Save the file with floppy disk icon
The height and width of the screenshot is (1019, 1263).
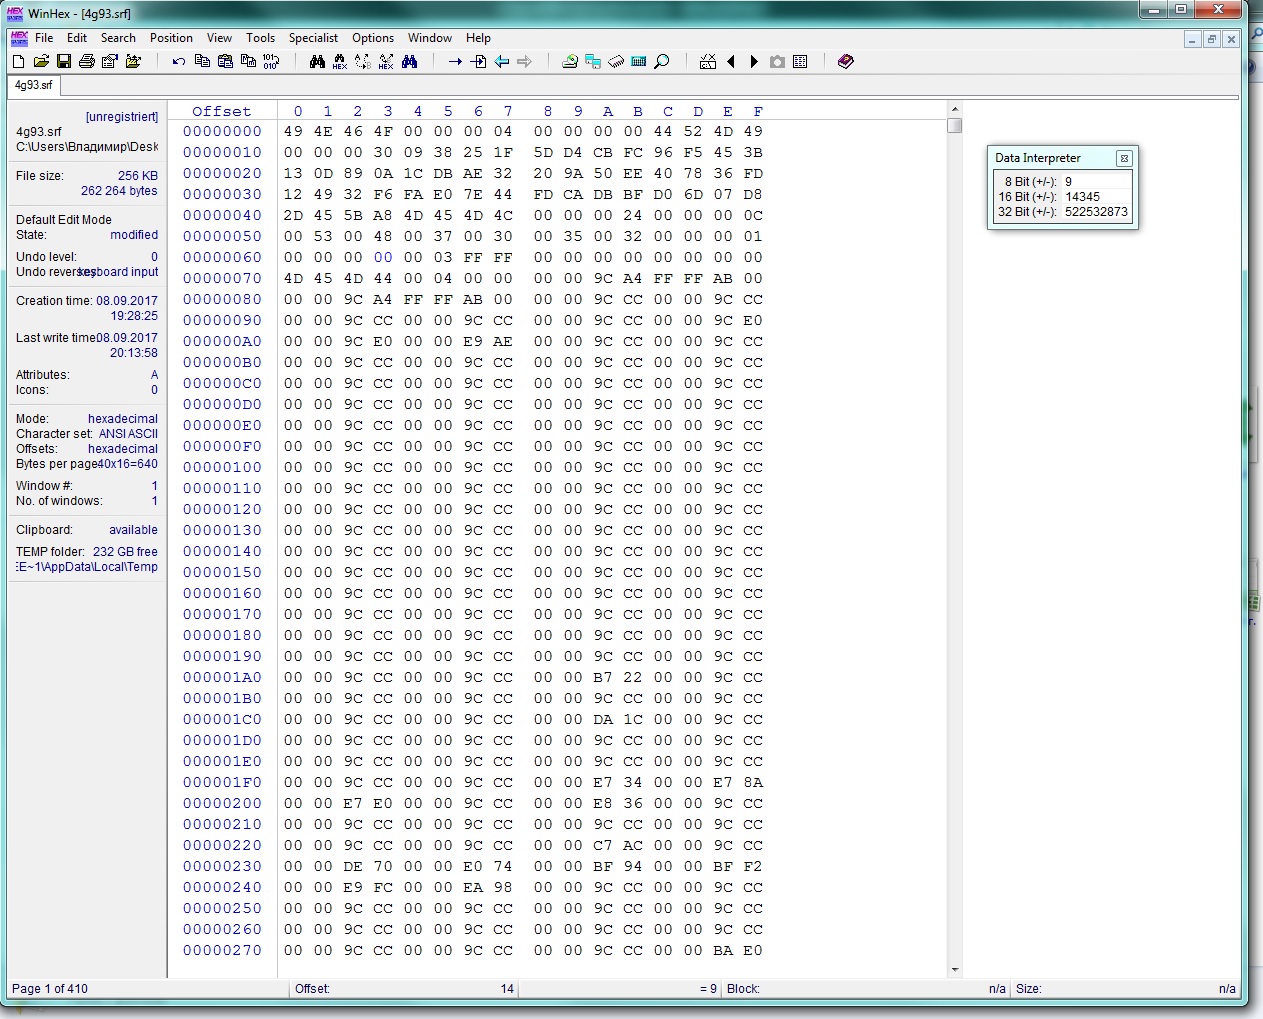(64, 62)
